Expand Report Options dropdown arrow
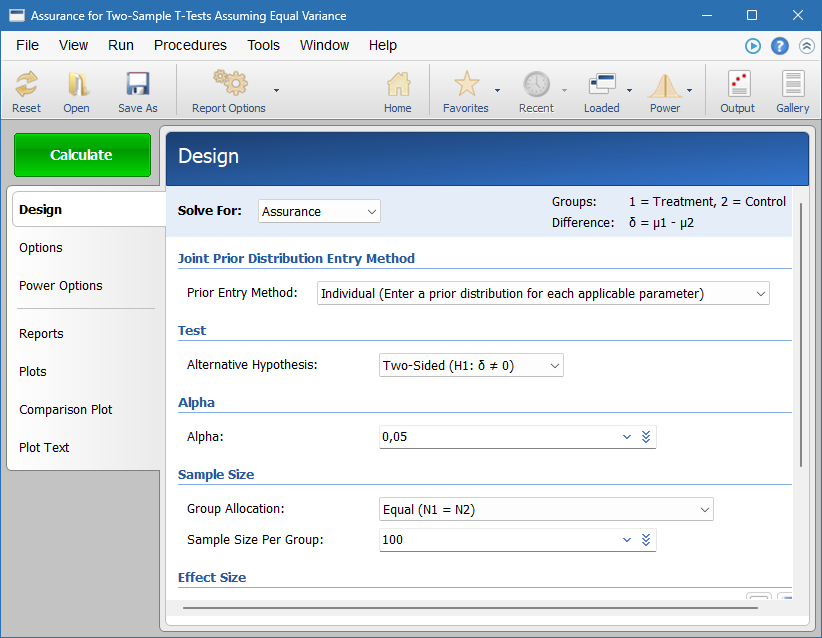822x638 pixels. [x=276, y=91]
